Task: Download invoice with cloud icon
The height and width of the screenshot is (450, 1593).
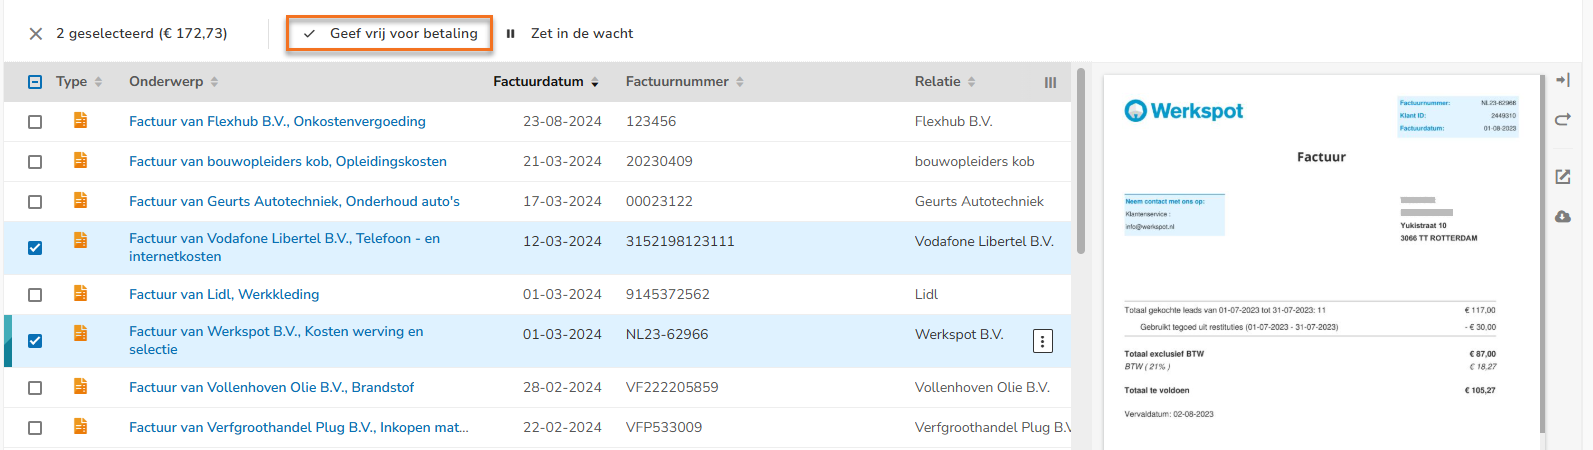Action: 1563,217
